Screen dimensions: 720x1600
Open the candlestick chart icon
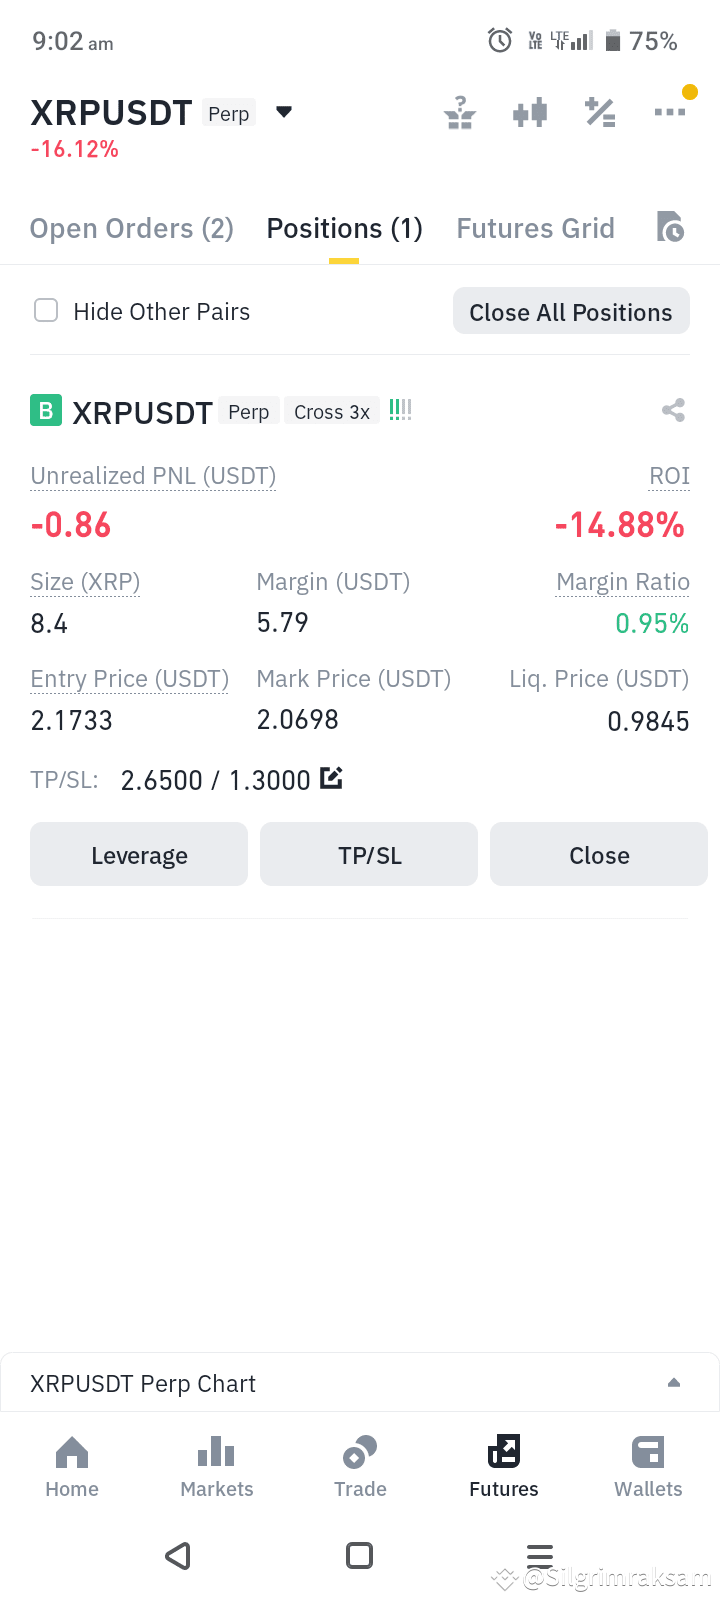coord(530,113)
